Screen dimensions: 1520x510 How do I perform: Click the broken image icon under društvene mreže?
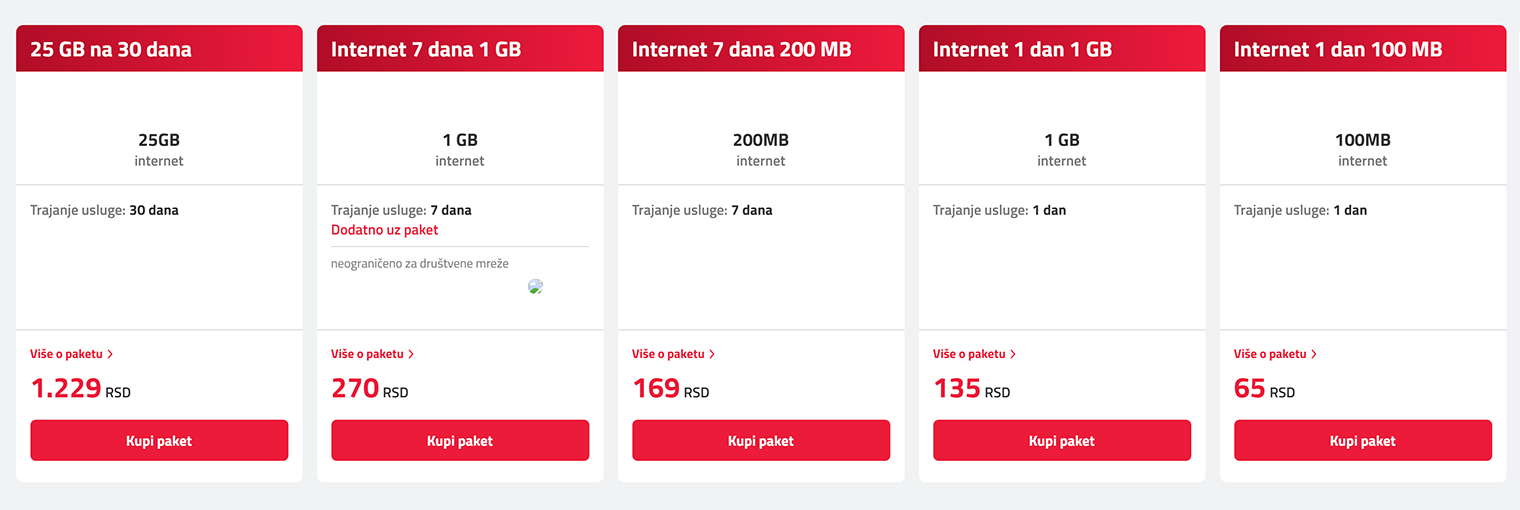tap(535, 287)
